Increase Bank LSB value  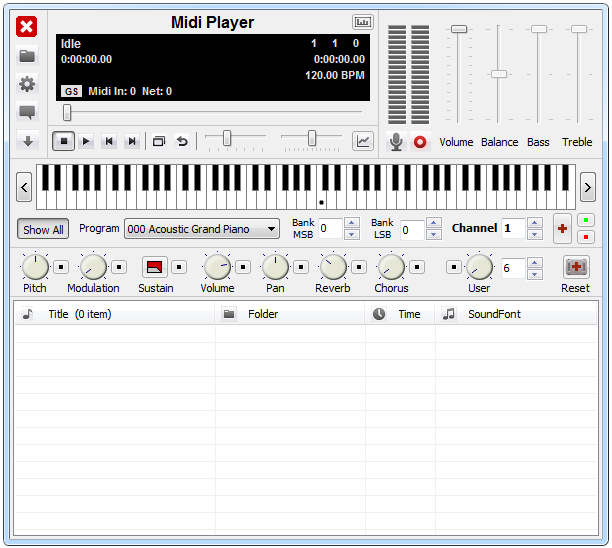(434, 223)
